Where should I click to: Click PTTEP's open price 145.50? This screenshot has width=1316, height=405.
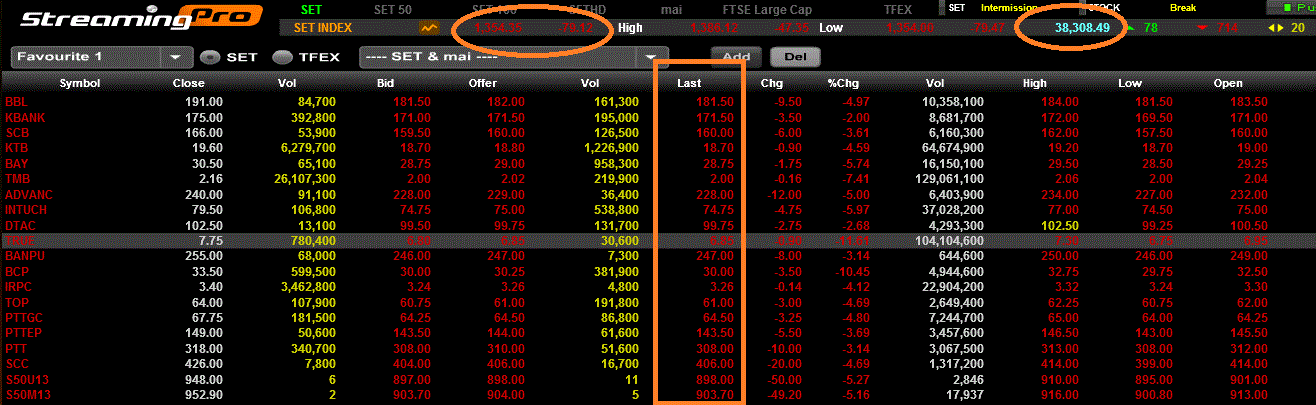tap(1250, 332)
